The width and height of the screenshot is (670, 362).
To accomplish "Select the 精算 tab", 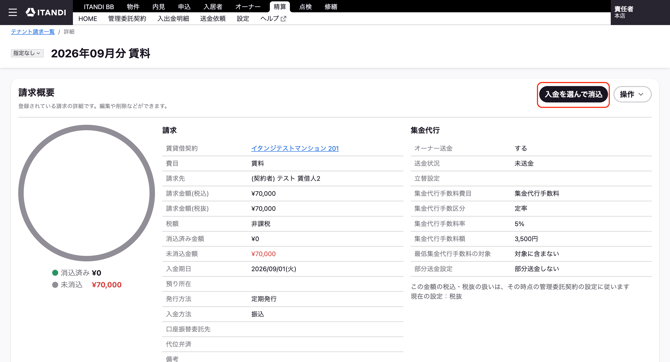I will coord(280,6).
